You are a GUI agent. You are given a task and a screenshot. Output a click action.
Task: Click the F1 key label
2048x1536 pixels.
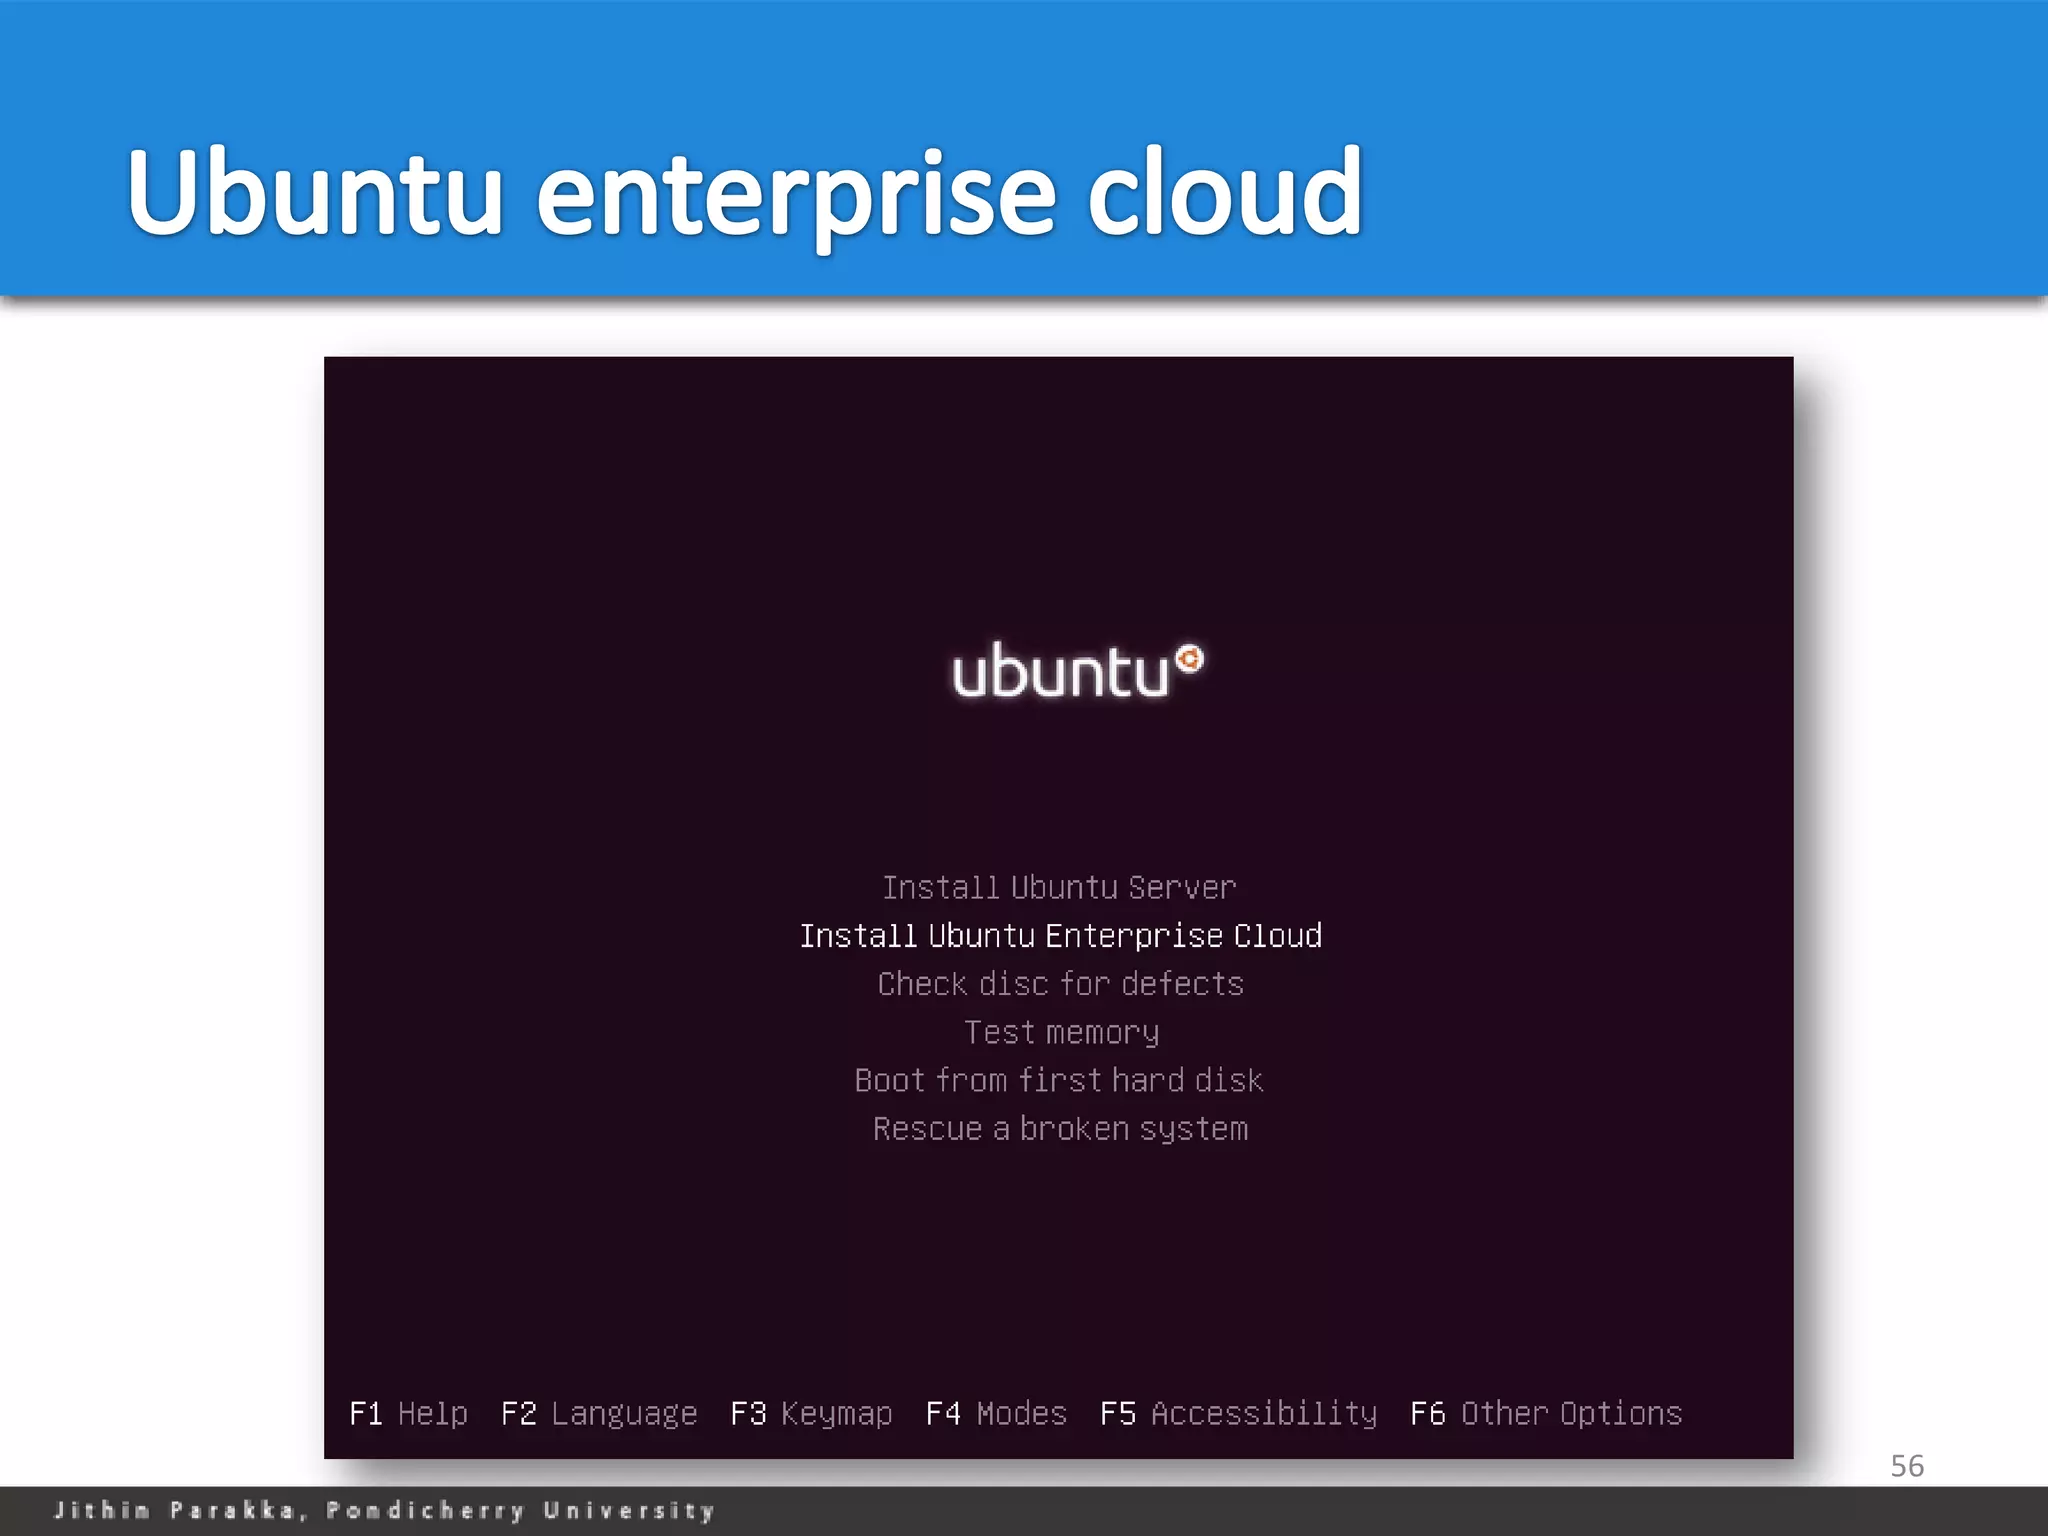pos(366,1413)
